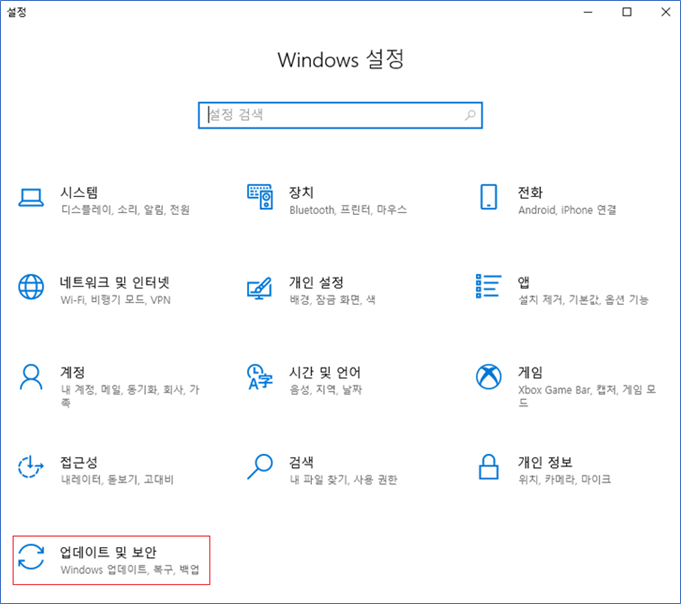Image resolution: width=681 pixels, height=604 pixels.
Task: Open the 계정 person icon
Action: point(31,377)
